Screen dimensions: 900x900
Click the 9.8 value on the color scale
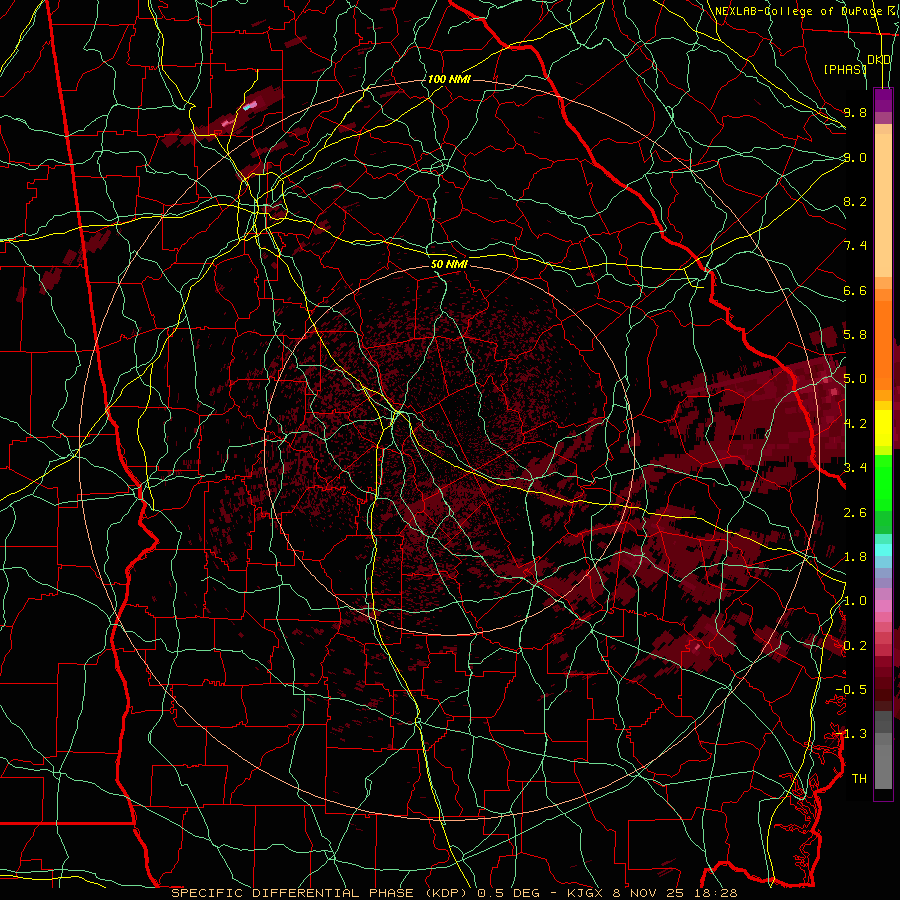pos(855,112)
